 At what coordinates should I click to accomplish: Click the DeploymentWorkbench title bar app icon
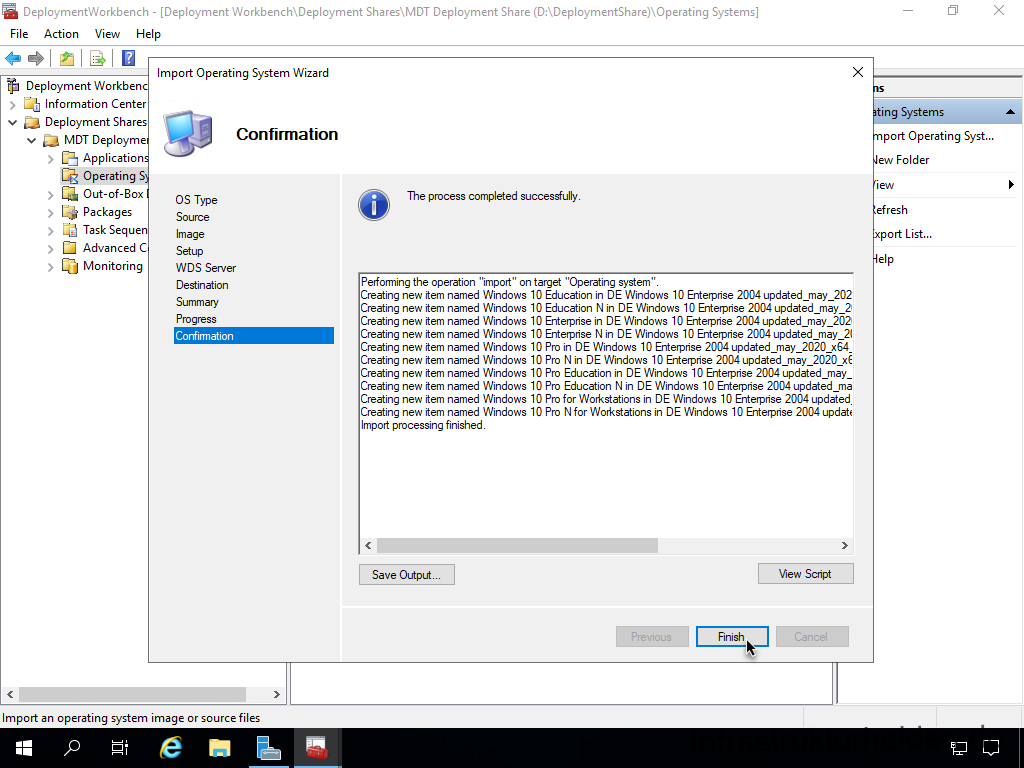click(10, 11)
